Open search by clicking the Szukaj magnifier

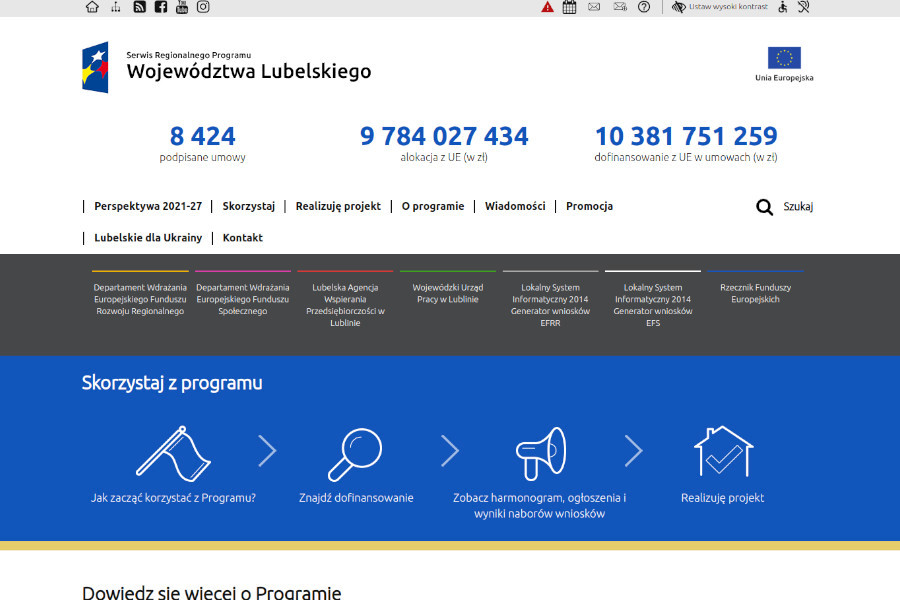pyautogui.click(x=765, y=207)
